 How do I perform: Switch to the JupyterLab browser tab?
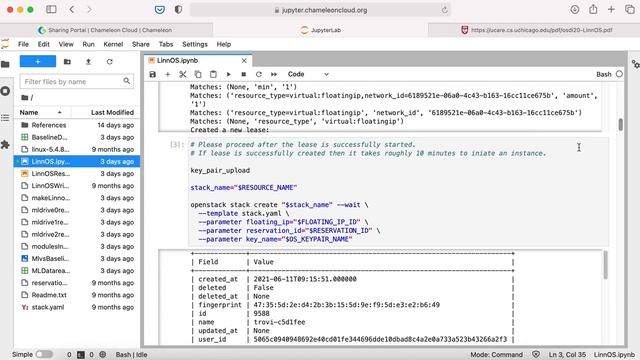320,30
